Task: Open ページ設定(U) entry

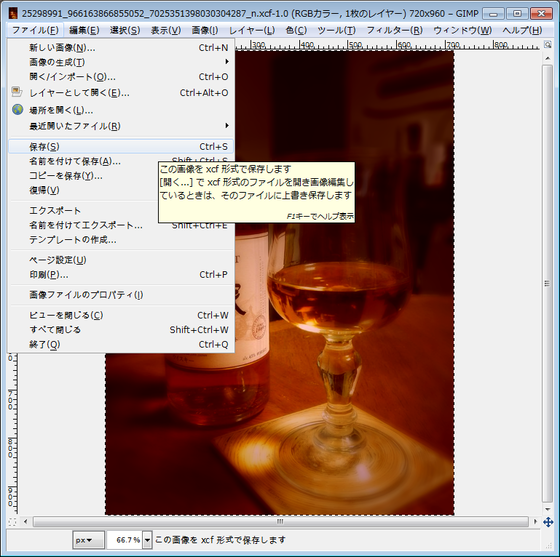Action: (x=121, y=260)
